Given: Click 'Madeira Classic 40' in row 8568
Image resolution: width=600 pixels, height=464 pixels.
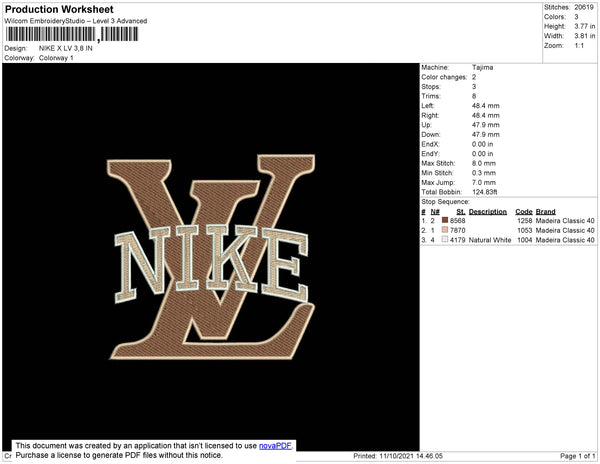Looking at the screenshot, I should click(565, 221).
